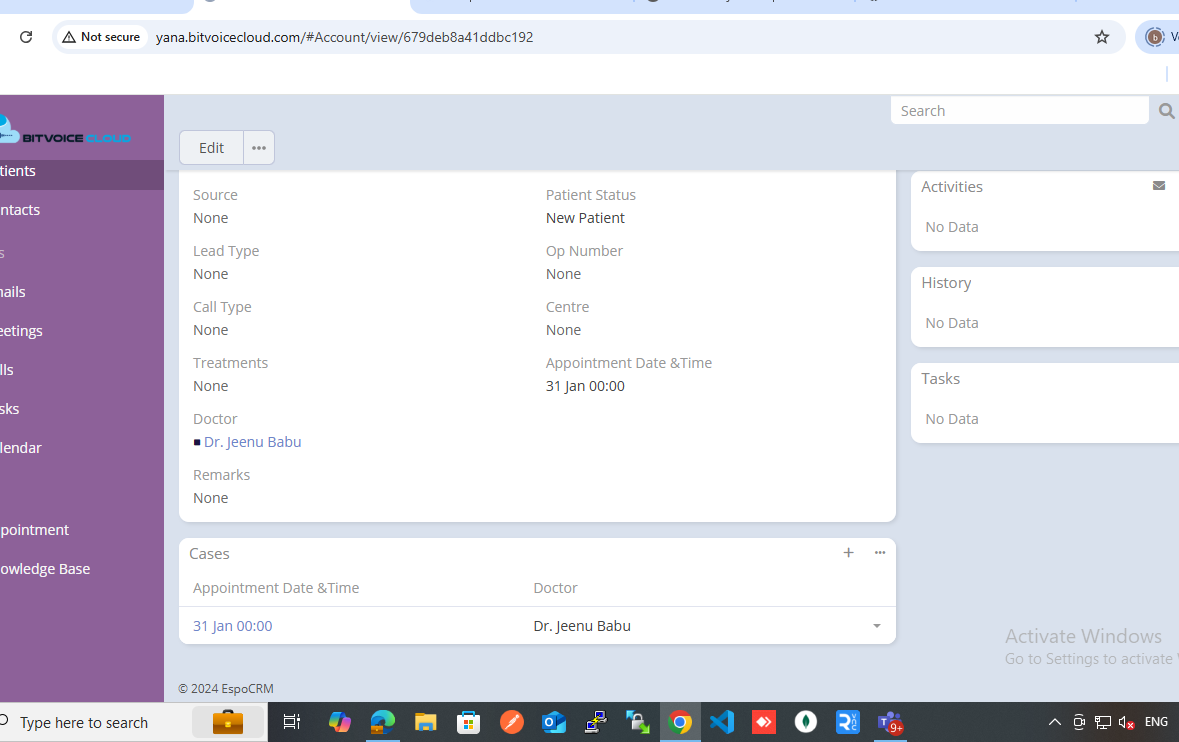Bookmark this page with the star icon
1179x742 pixels.
pyautogui.click(x=1101, y=37)
